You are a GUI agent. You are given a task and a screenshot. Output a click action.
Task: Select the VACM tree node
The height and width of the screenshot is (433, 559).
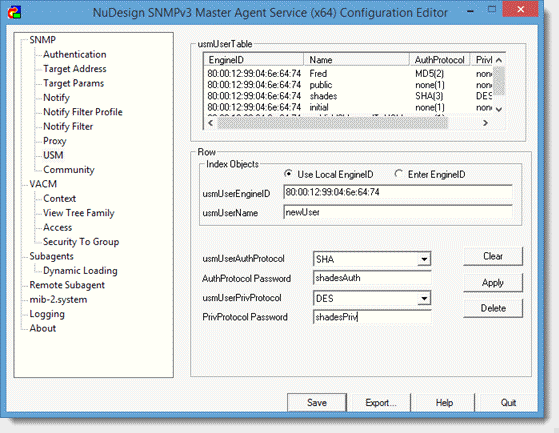tap(43, 184)
